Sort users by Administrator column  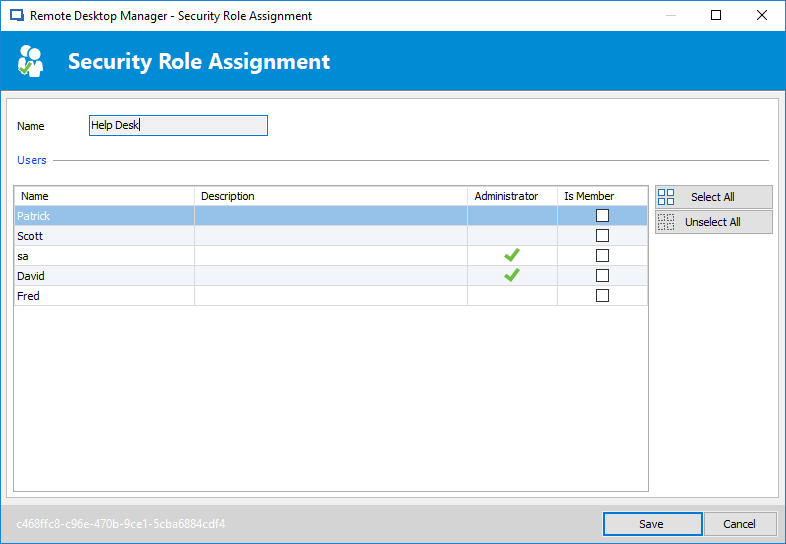tap(511, 196)
